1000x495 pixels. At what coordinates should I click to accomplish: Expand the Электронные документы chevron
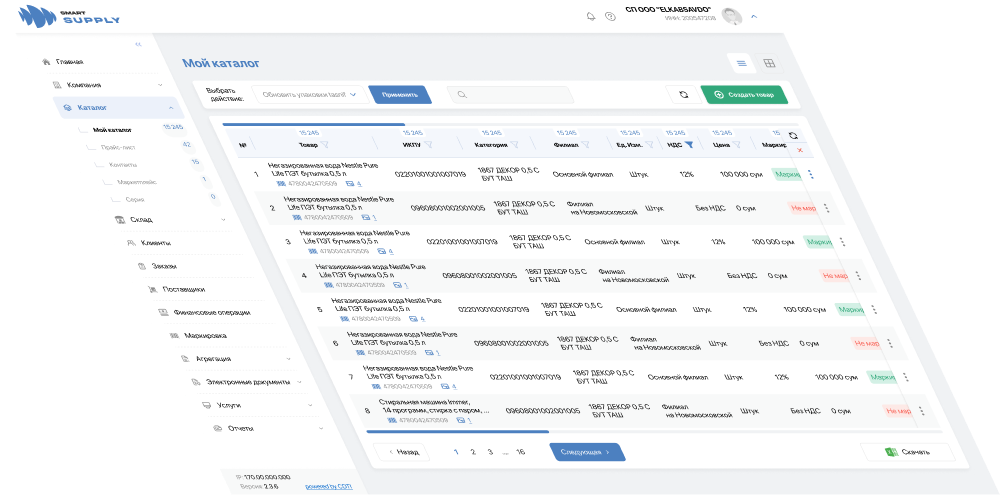[x=300, y=382]
